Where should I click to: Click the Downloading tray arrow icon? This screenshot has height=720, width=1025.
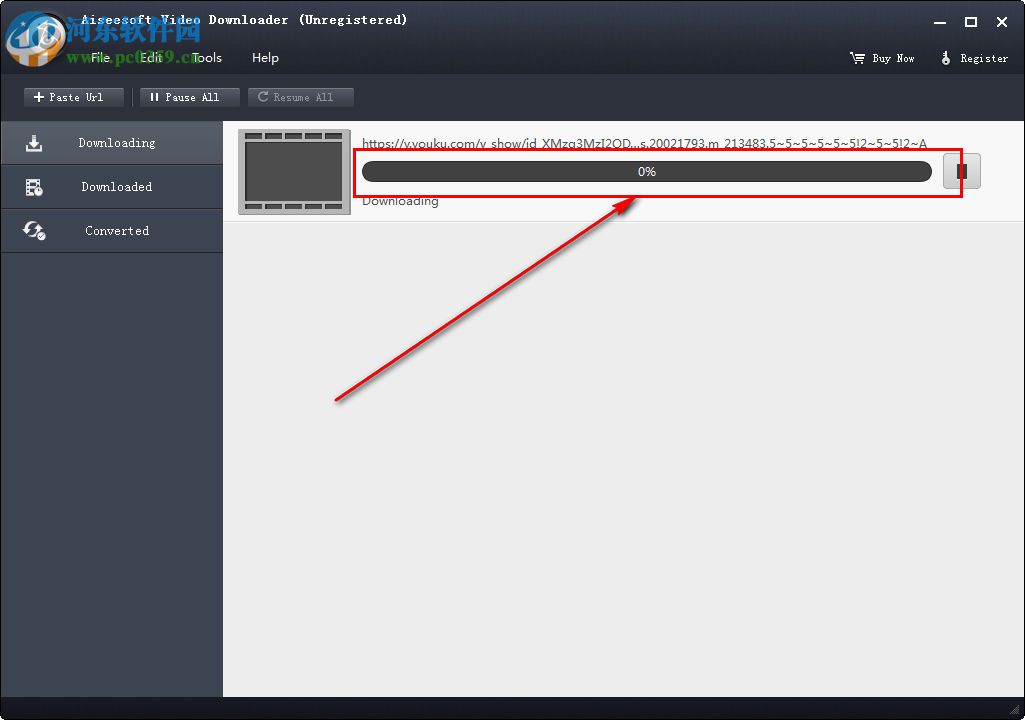(x=34, y=143)
